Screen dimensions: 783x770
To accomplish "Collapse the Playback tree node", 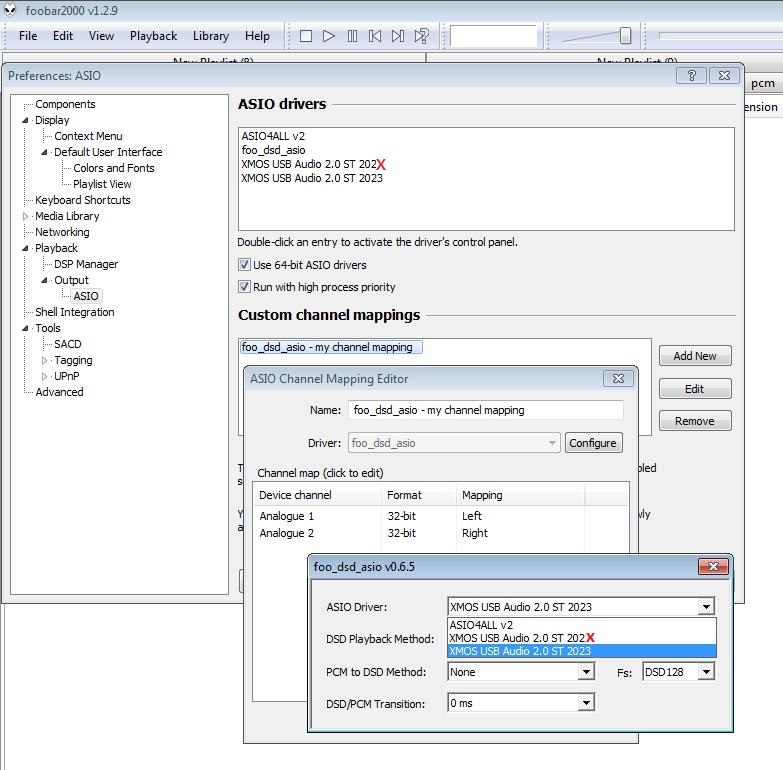I will pos(25,248).
